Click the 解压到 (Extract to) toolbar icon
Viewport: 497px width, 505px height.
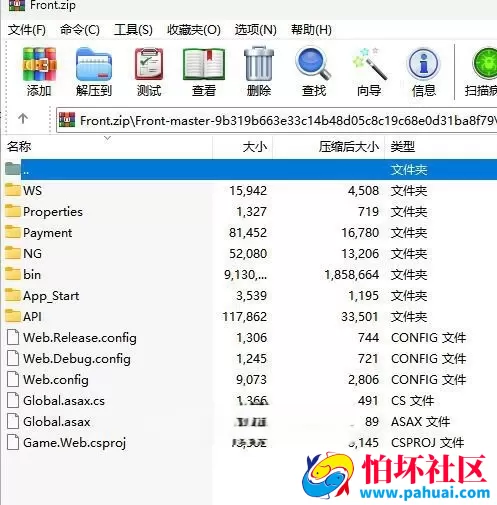click(94, 64)
